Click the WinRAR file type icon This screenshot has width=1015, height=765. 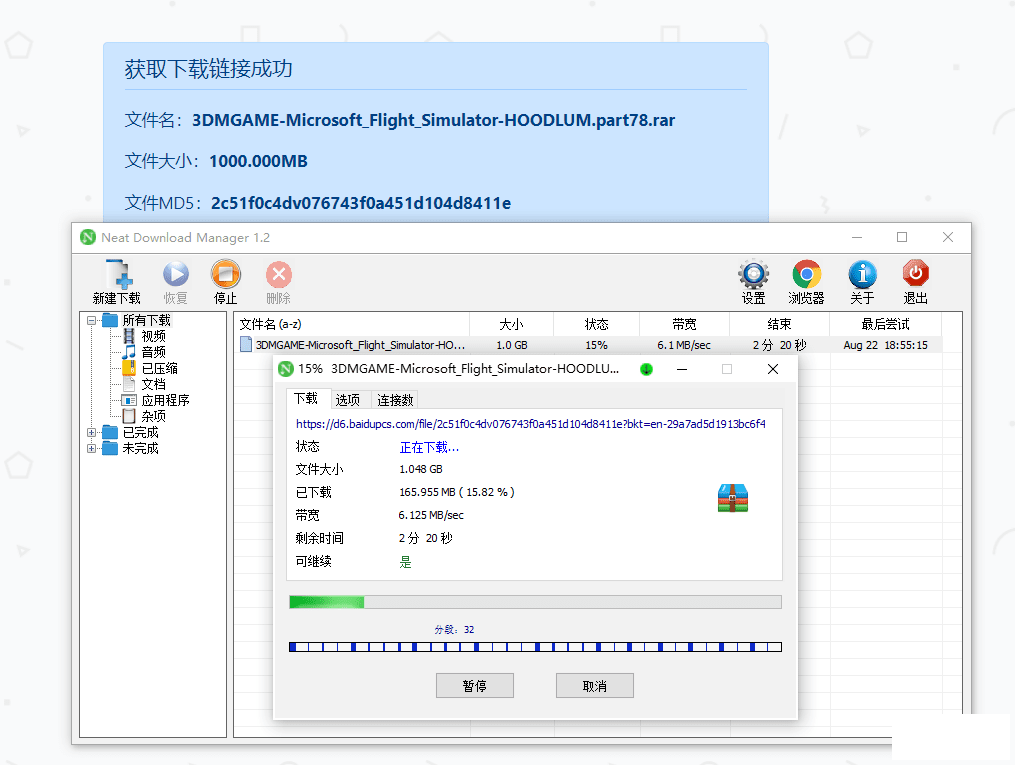click(x=733, y=498)
